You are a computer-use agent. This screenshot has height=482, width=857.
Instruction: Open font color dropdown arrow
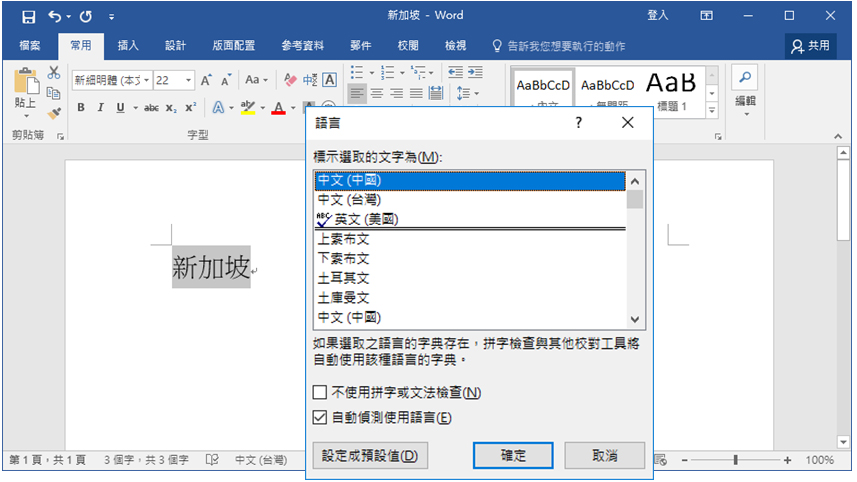294,108
